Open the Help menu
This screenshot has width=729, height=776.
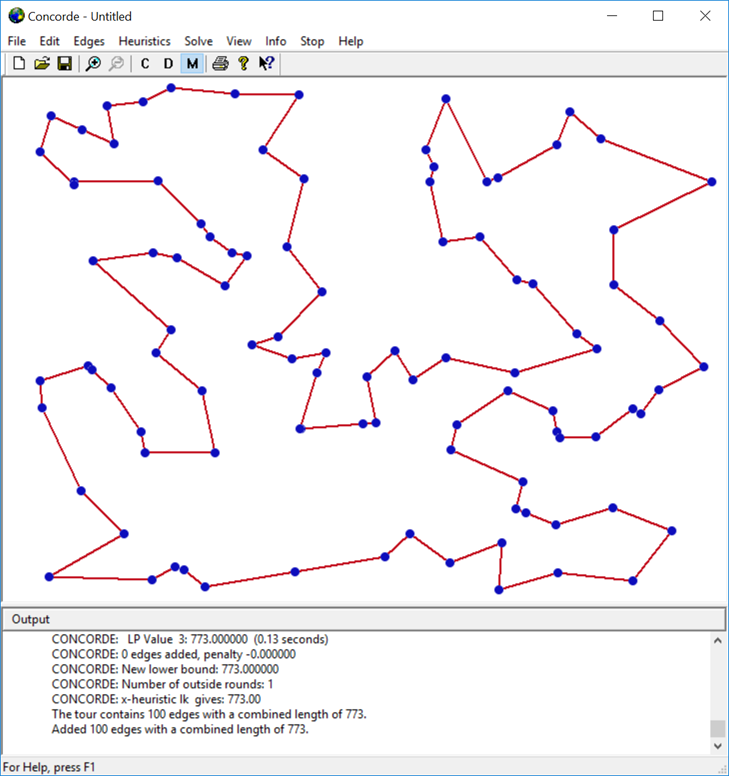[351, 41]
